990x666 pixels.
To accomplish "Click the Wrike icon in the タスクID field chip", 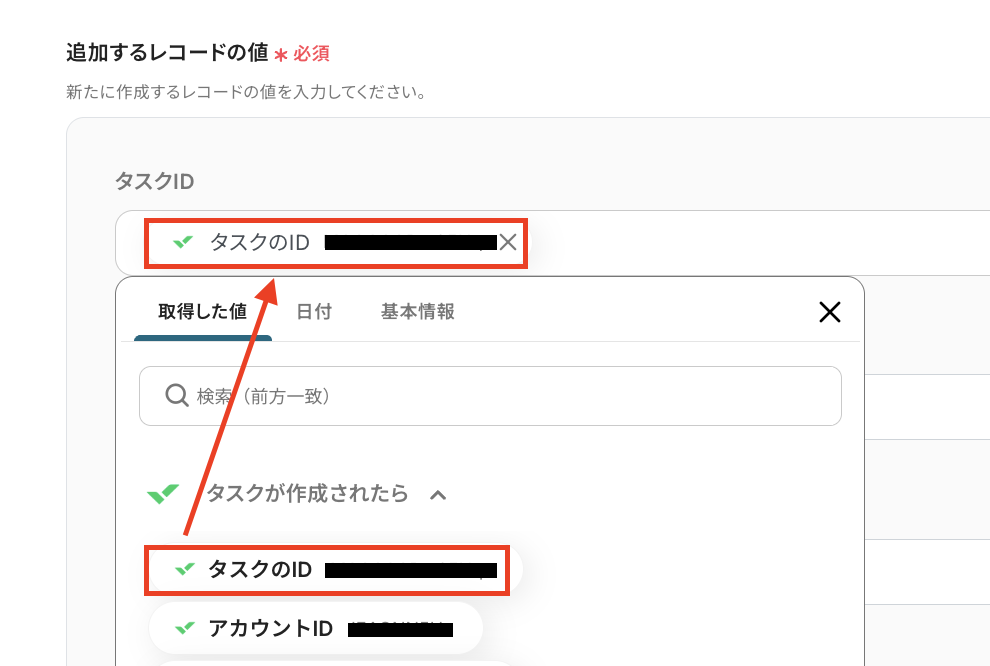I will click(182, 242).
